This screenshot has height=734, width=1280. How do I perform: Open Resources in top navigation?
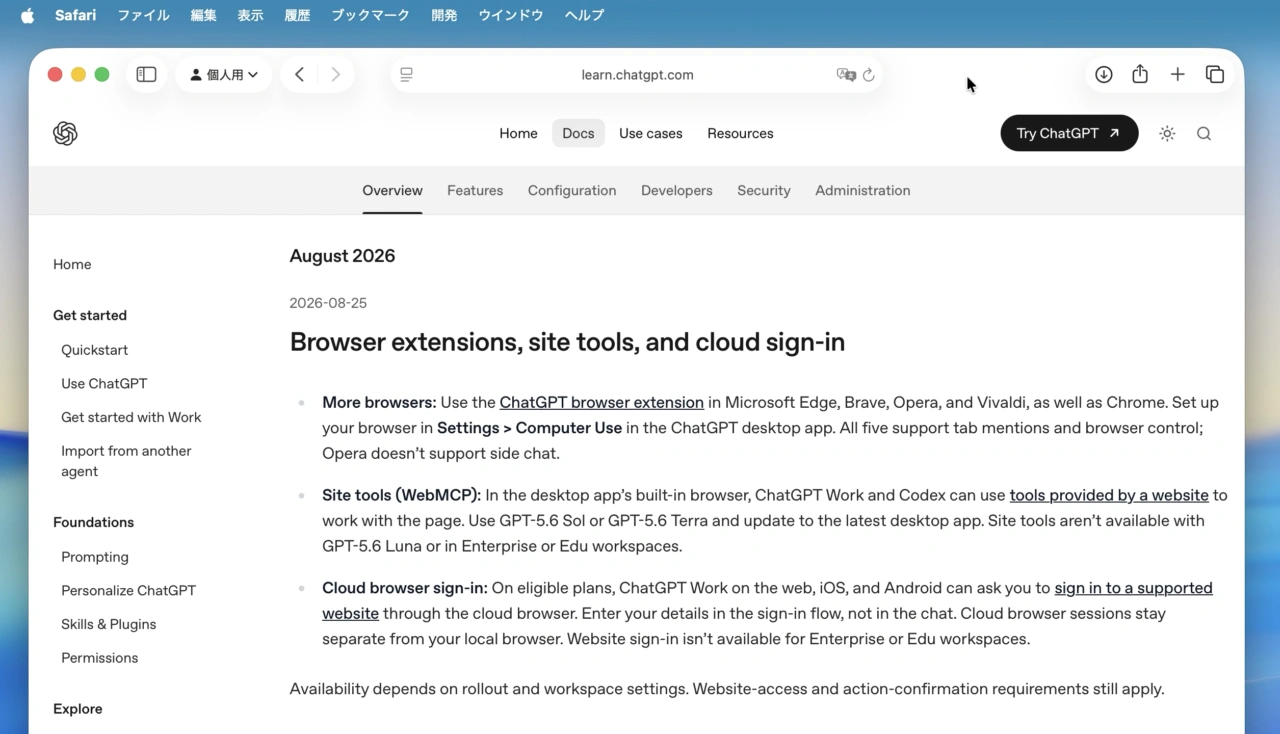[740, 133]
